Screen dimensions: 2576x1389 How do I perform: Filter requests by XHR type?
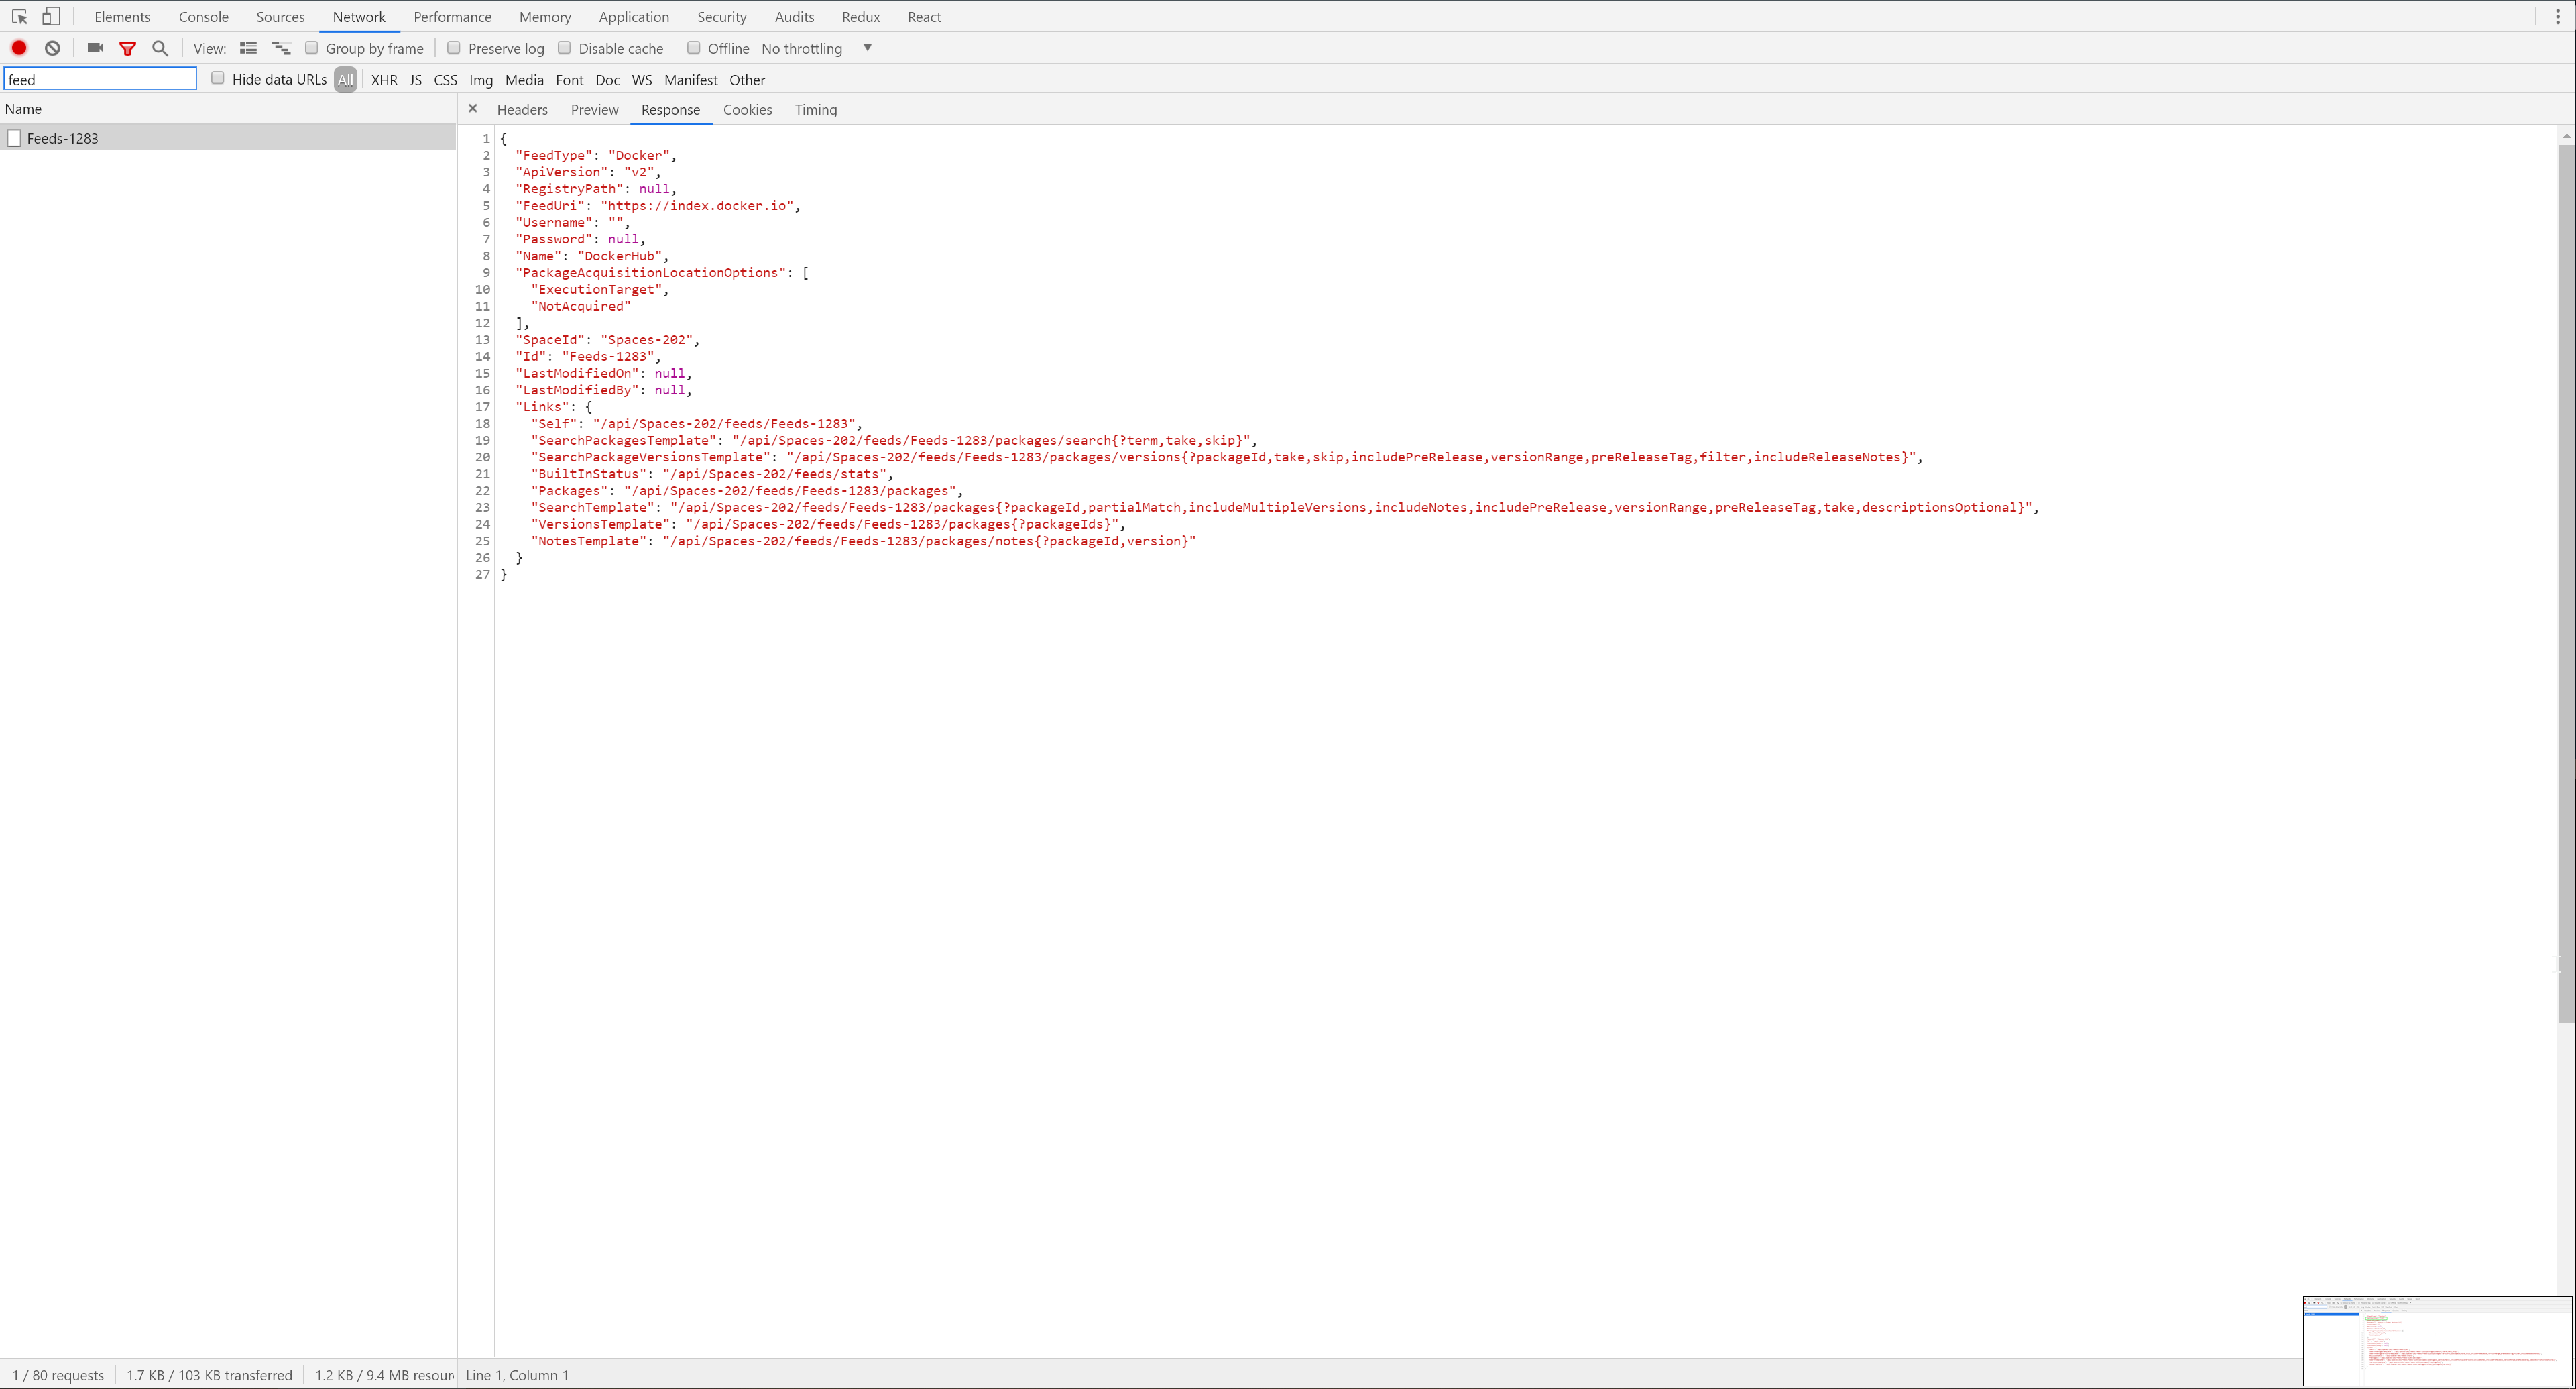pyautogui.click(x=384, y=80)
